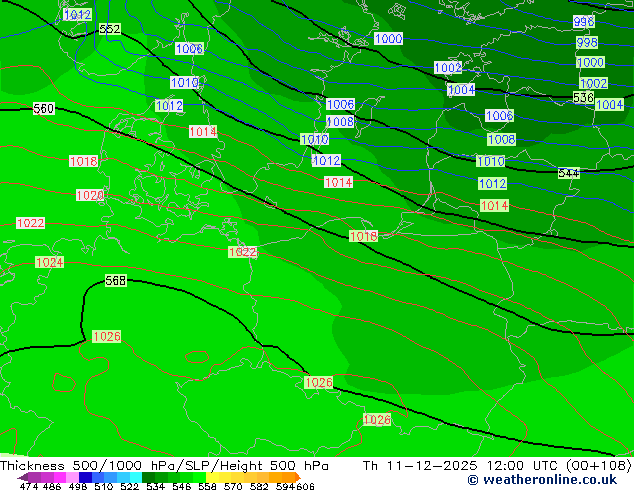Click legend value 606
The width and height of the screenshot is (634, 490).
(x=305, y=486)
